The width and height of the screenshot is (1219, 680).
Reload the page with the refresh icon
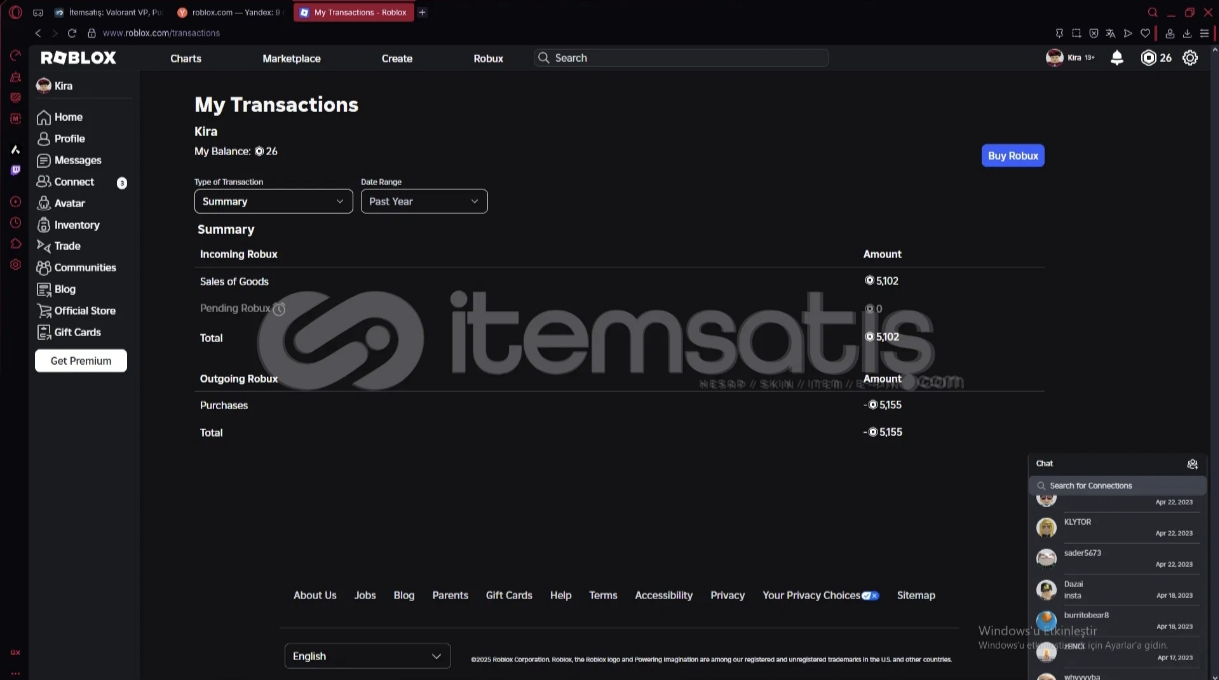click(x=72, y=33)
